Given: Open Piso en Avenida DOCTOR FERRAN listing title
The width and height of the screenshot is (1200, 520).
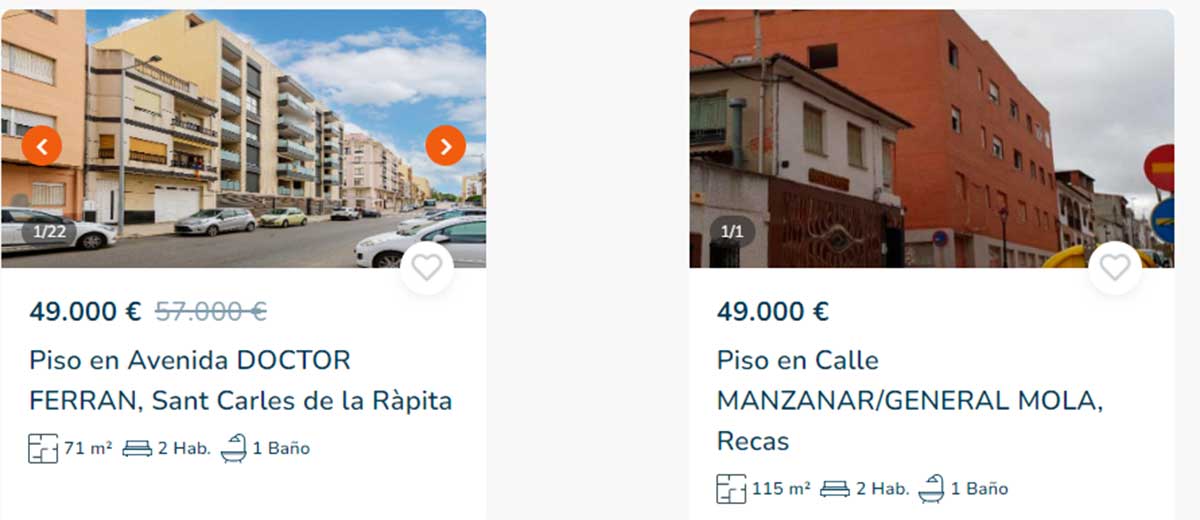Looking at the screenshot, I should 241,380.
